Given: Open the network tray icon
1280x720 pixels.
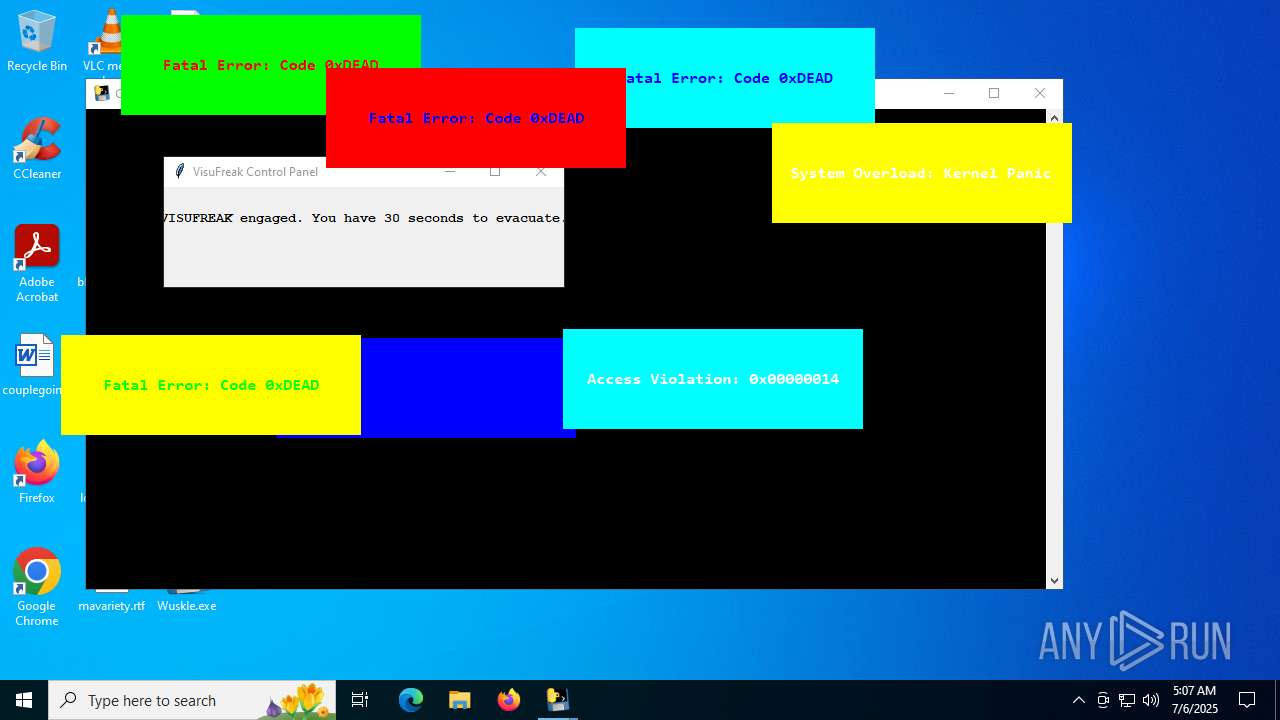Looking at the screenshot, I should click(x=1127, y=700).
